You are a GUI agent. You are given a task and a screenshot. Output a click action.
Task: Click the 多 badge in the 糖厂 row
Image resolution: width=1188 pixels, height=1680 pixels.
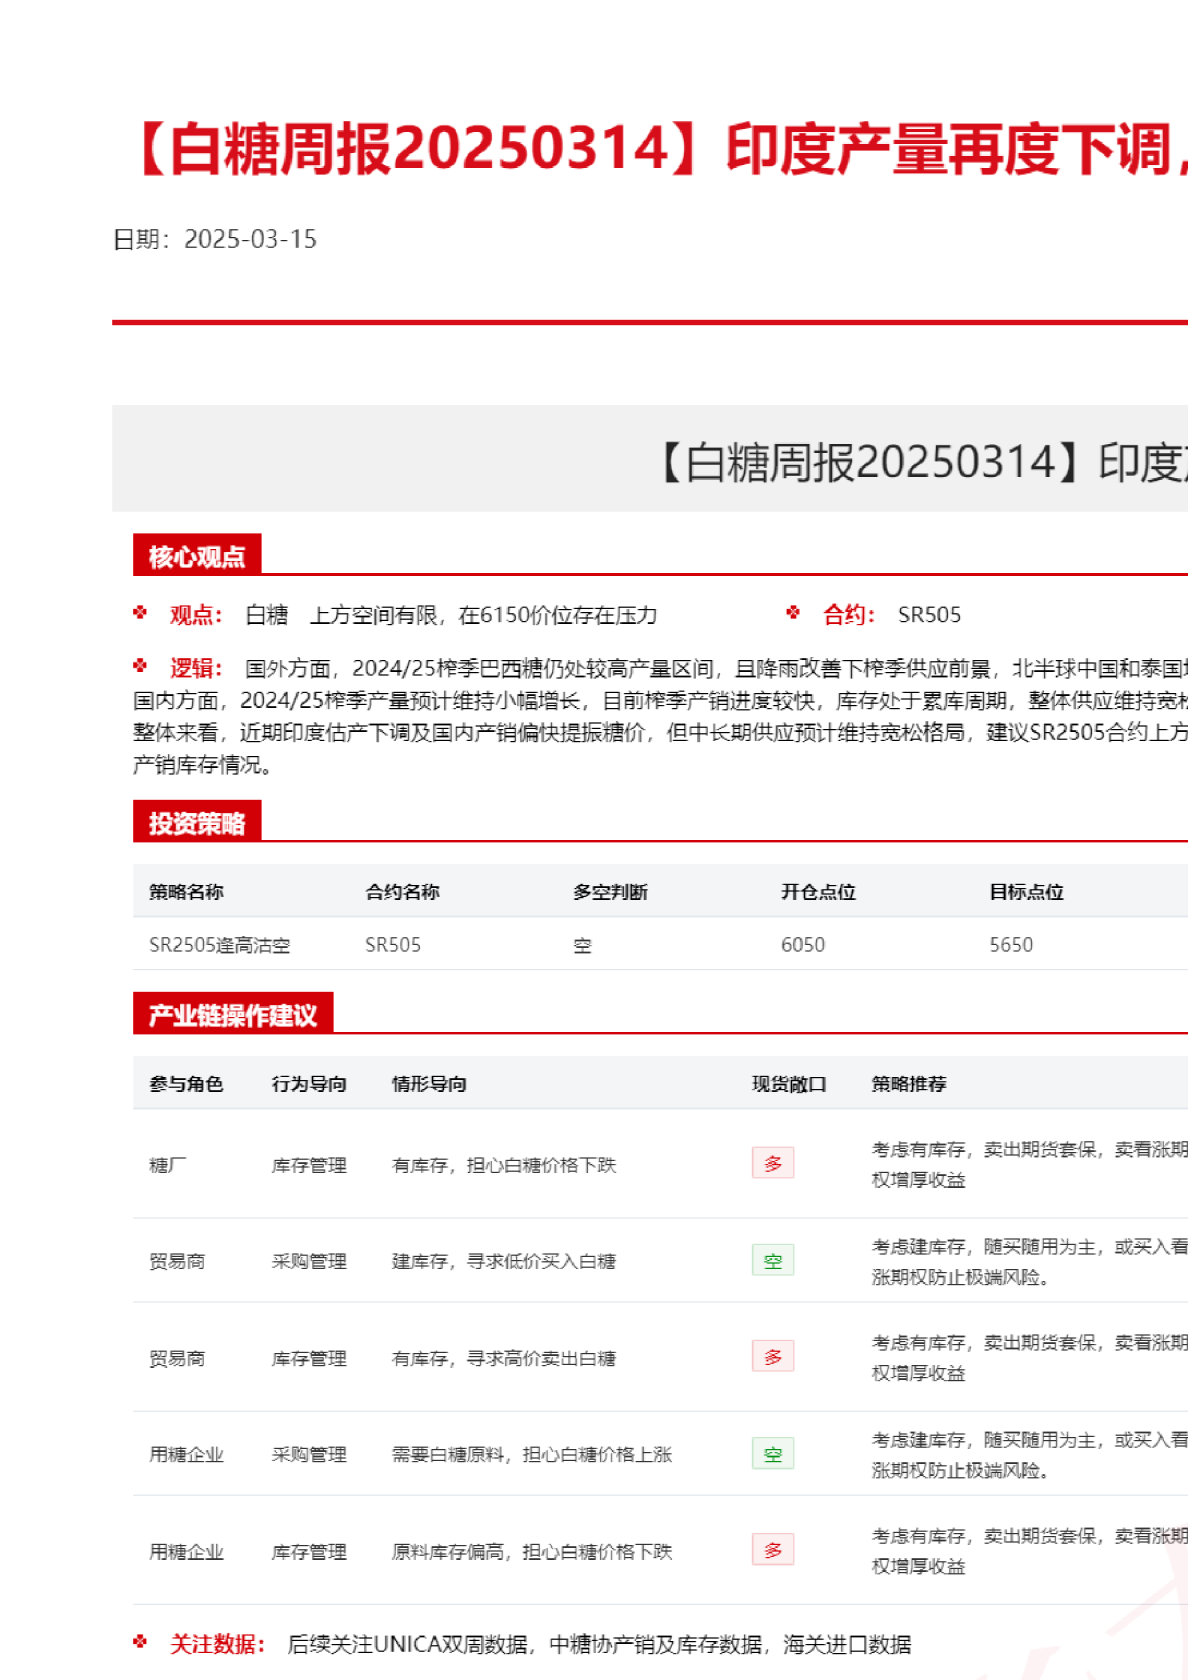pyautogui.click(x=772, y=1163)
